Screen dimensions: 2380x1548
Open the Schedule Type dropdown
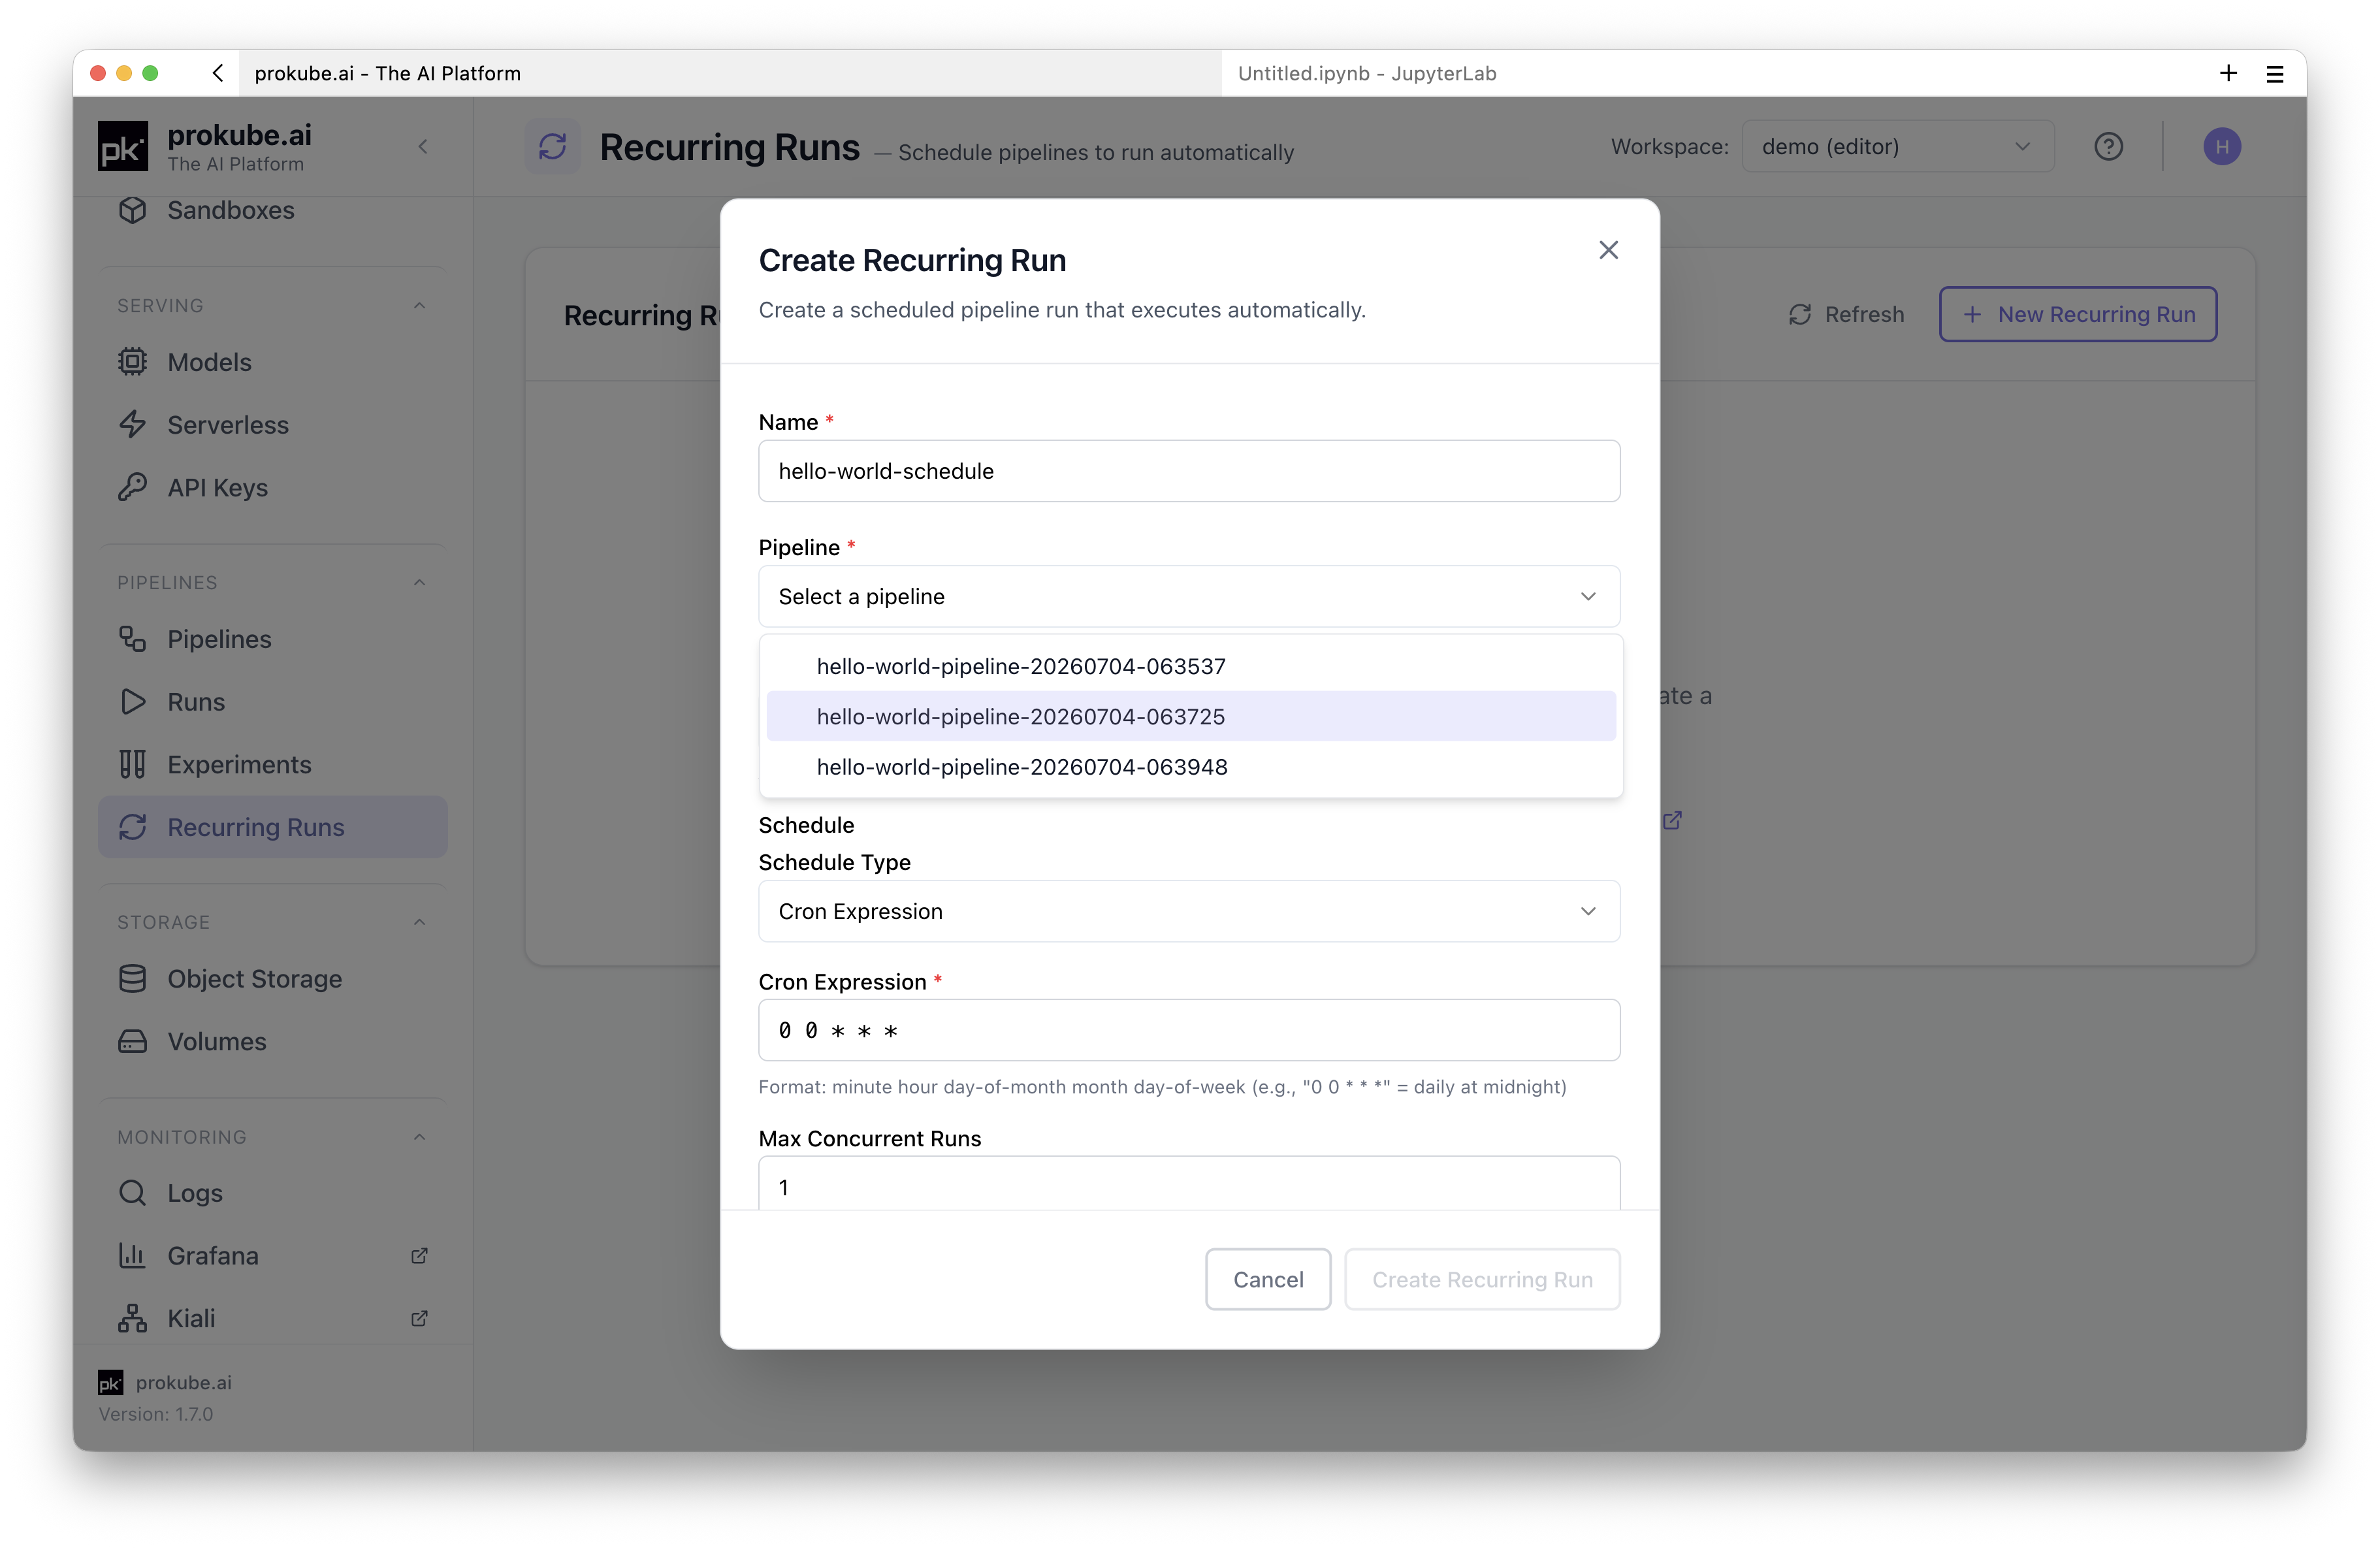coord(1189,911)
